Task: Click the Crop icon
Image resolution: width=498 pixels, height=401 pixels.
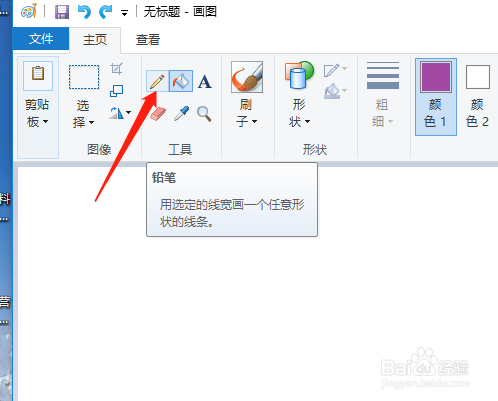Action: click(116, 69)
